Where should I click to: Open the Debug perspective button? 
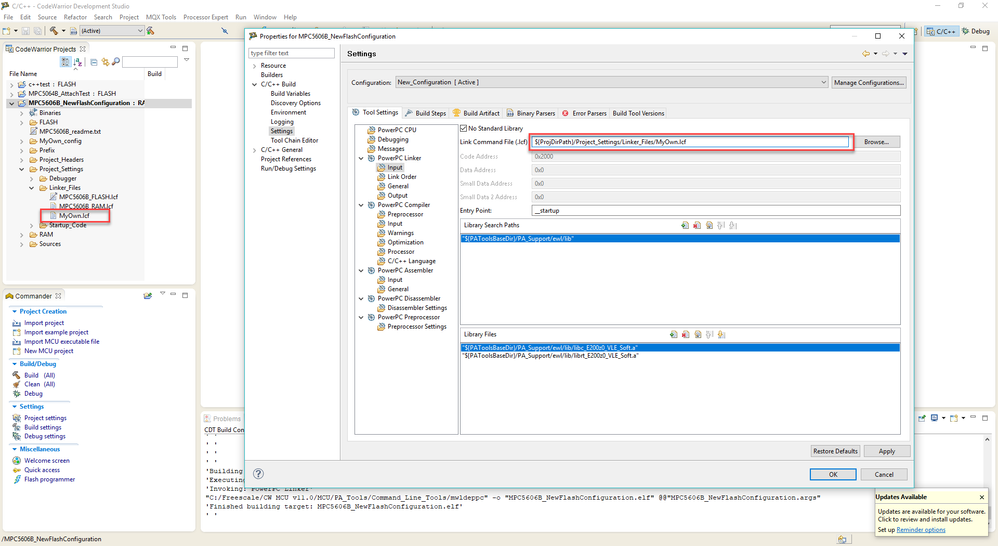coord(976,31)
